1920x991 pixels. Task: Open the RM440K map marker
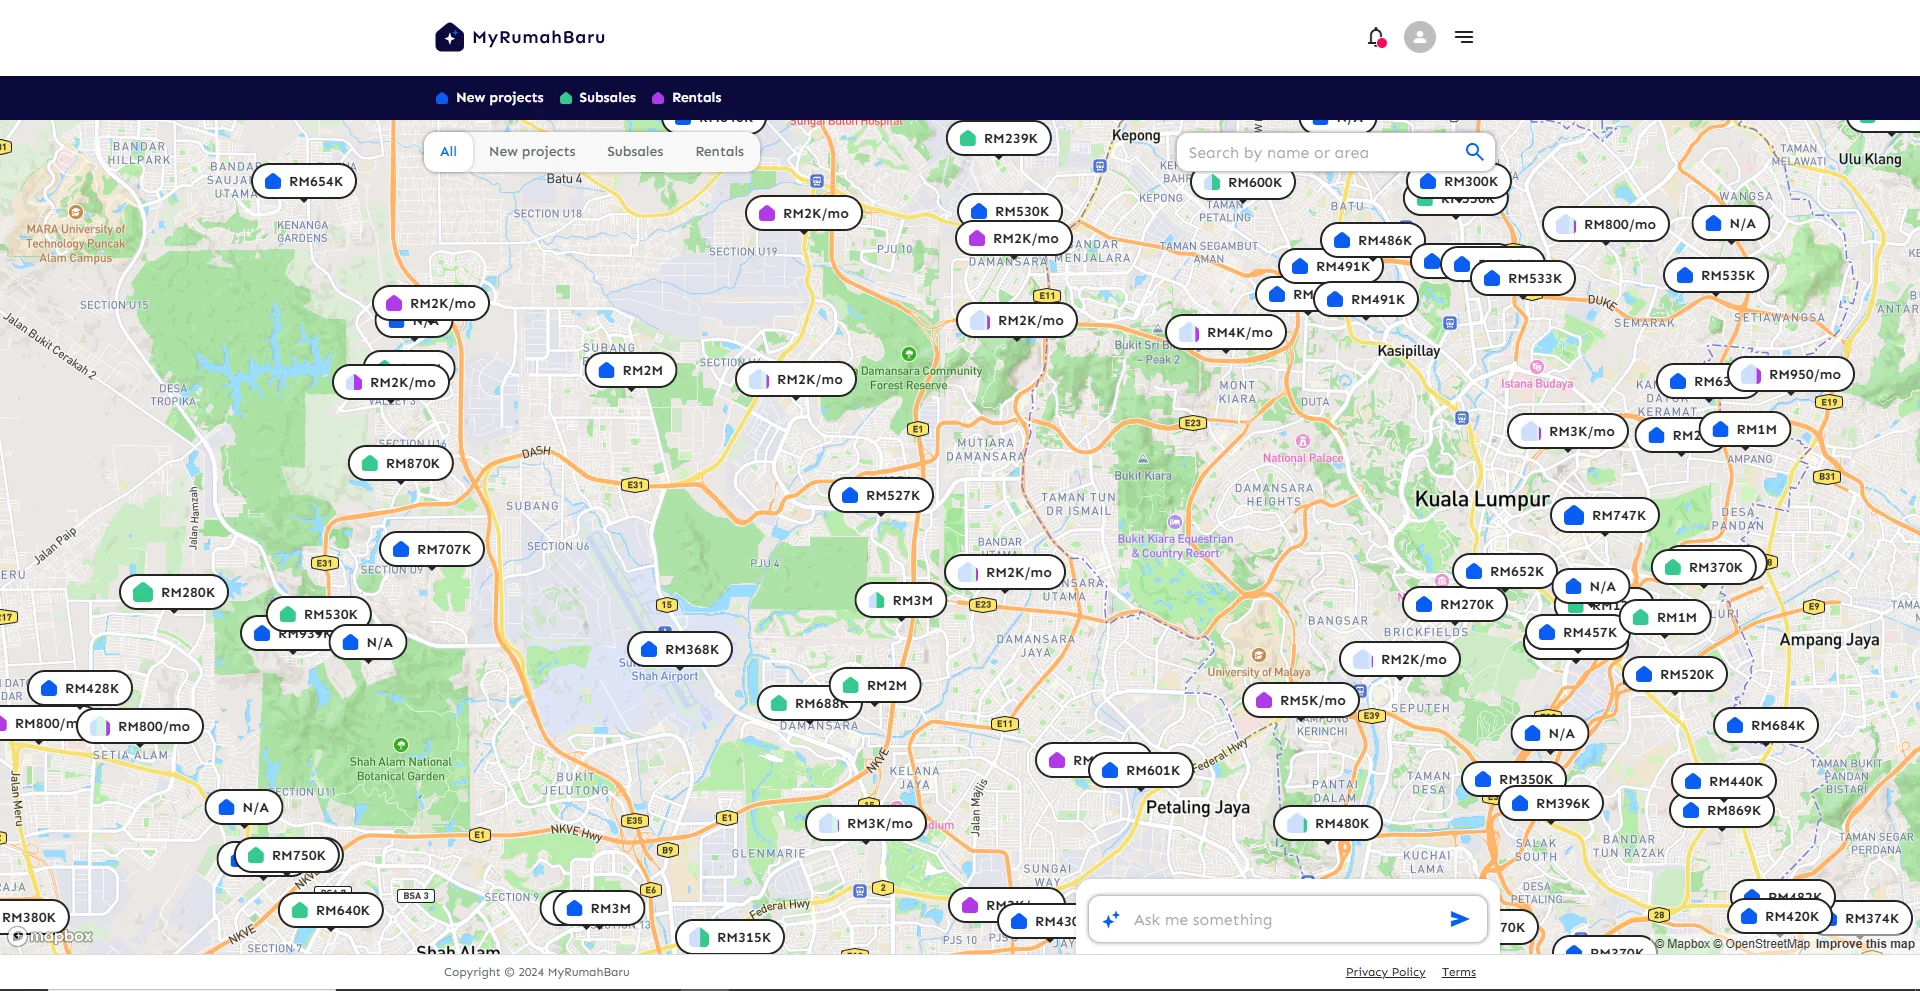(x=1724, y=782)
